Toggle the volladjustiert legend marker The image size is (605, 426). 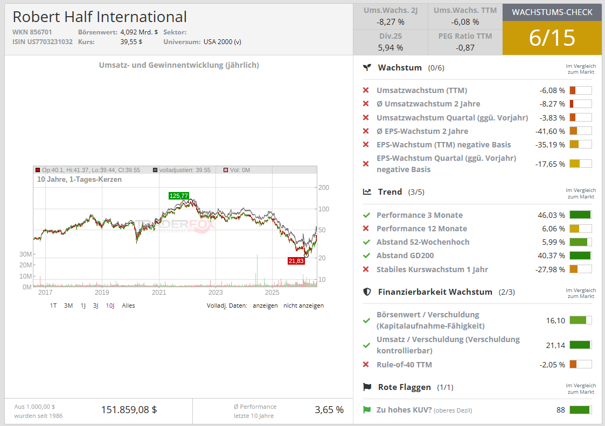(155, 170)
